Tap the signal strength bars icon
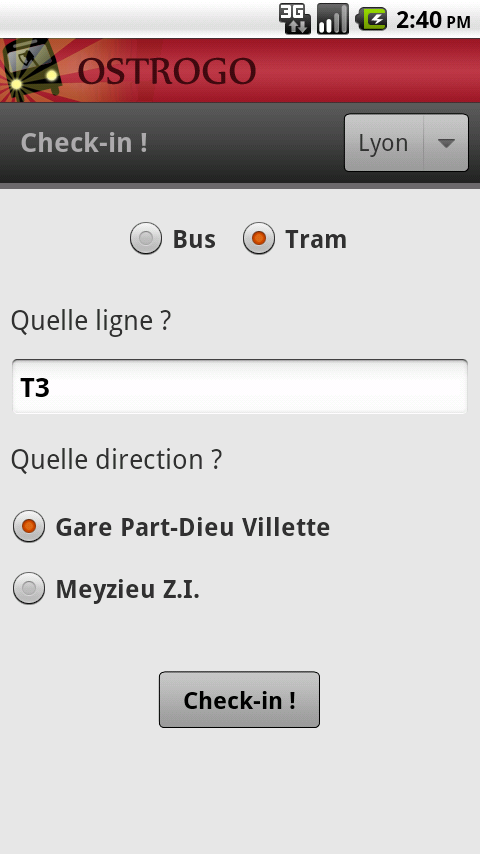The image size is (480, 854). coord(332,19)
